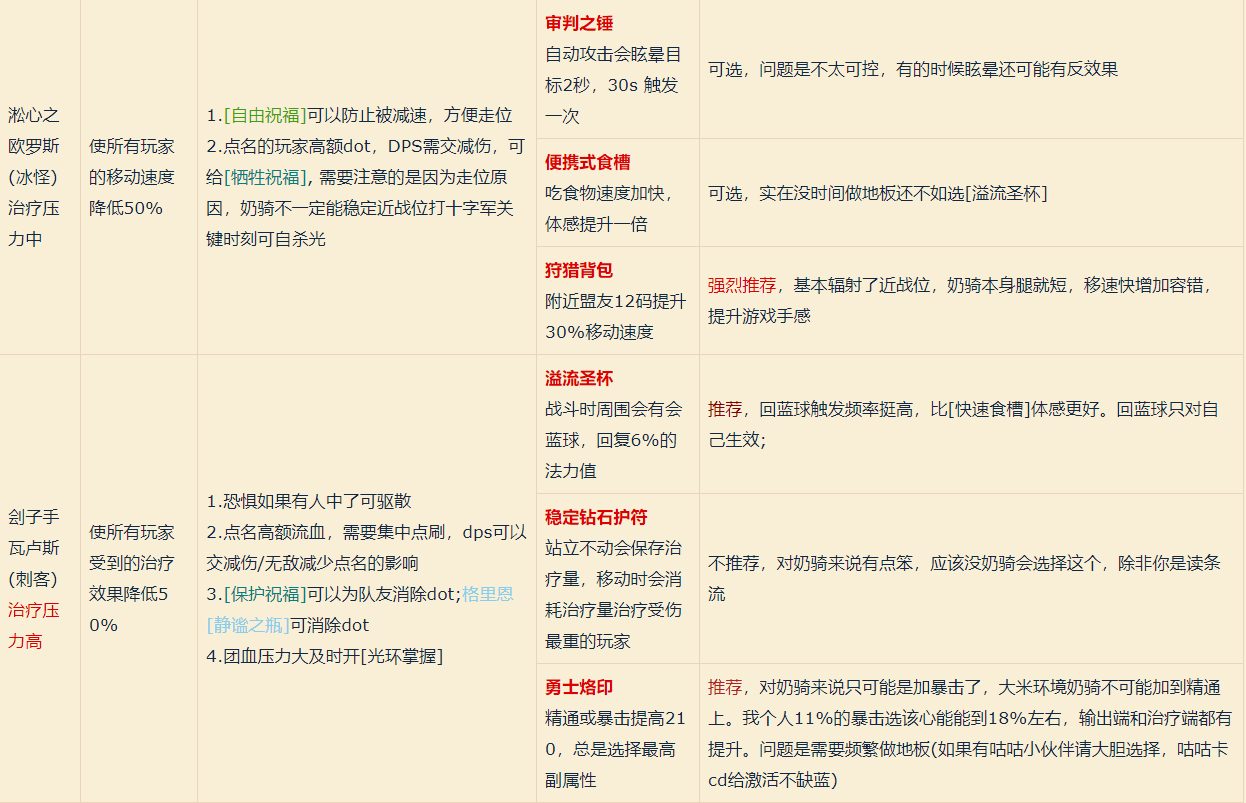Click the 溢流圣杯 item title
The height and width of the screenshot is (803, 1246).
click(579, 378)
